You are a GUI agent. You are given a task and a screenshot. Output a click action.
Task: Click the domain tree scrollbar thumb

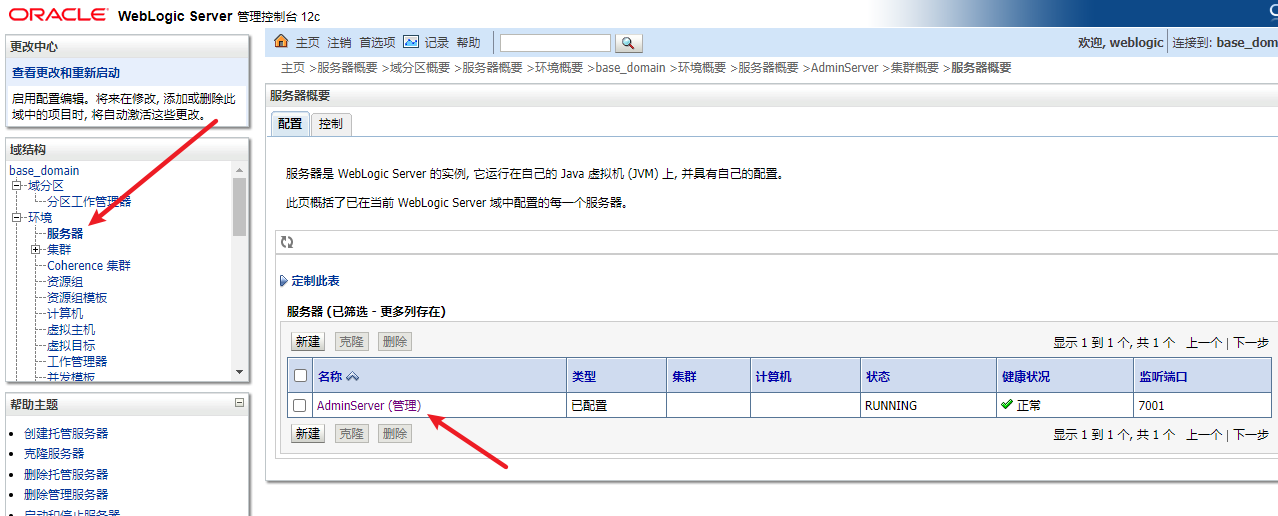(x=239, y=206)
